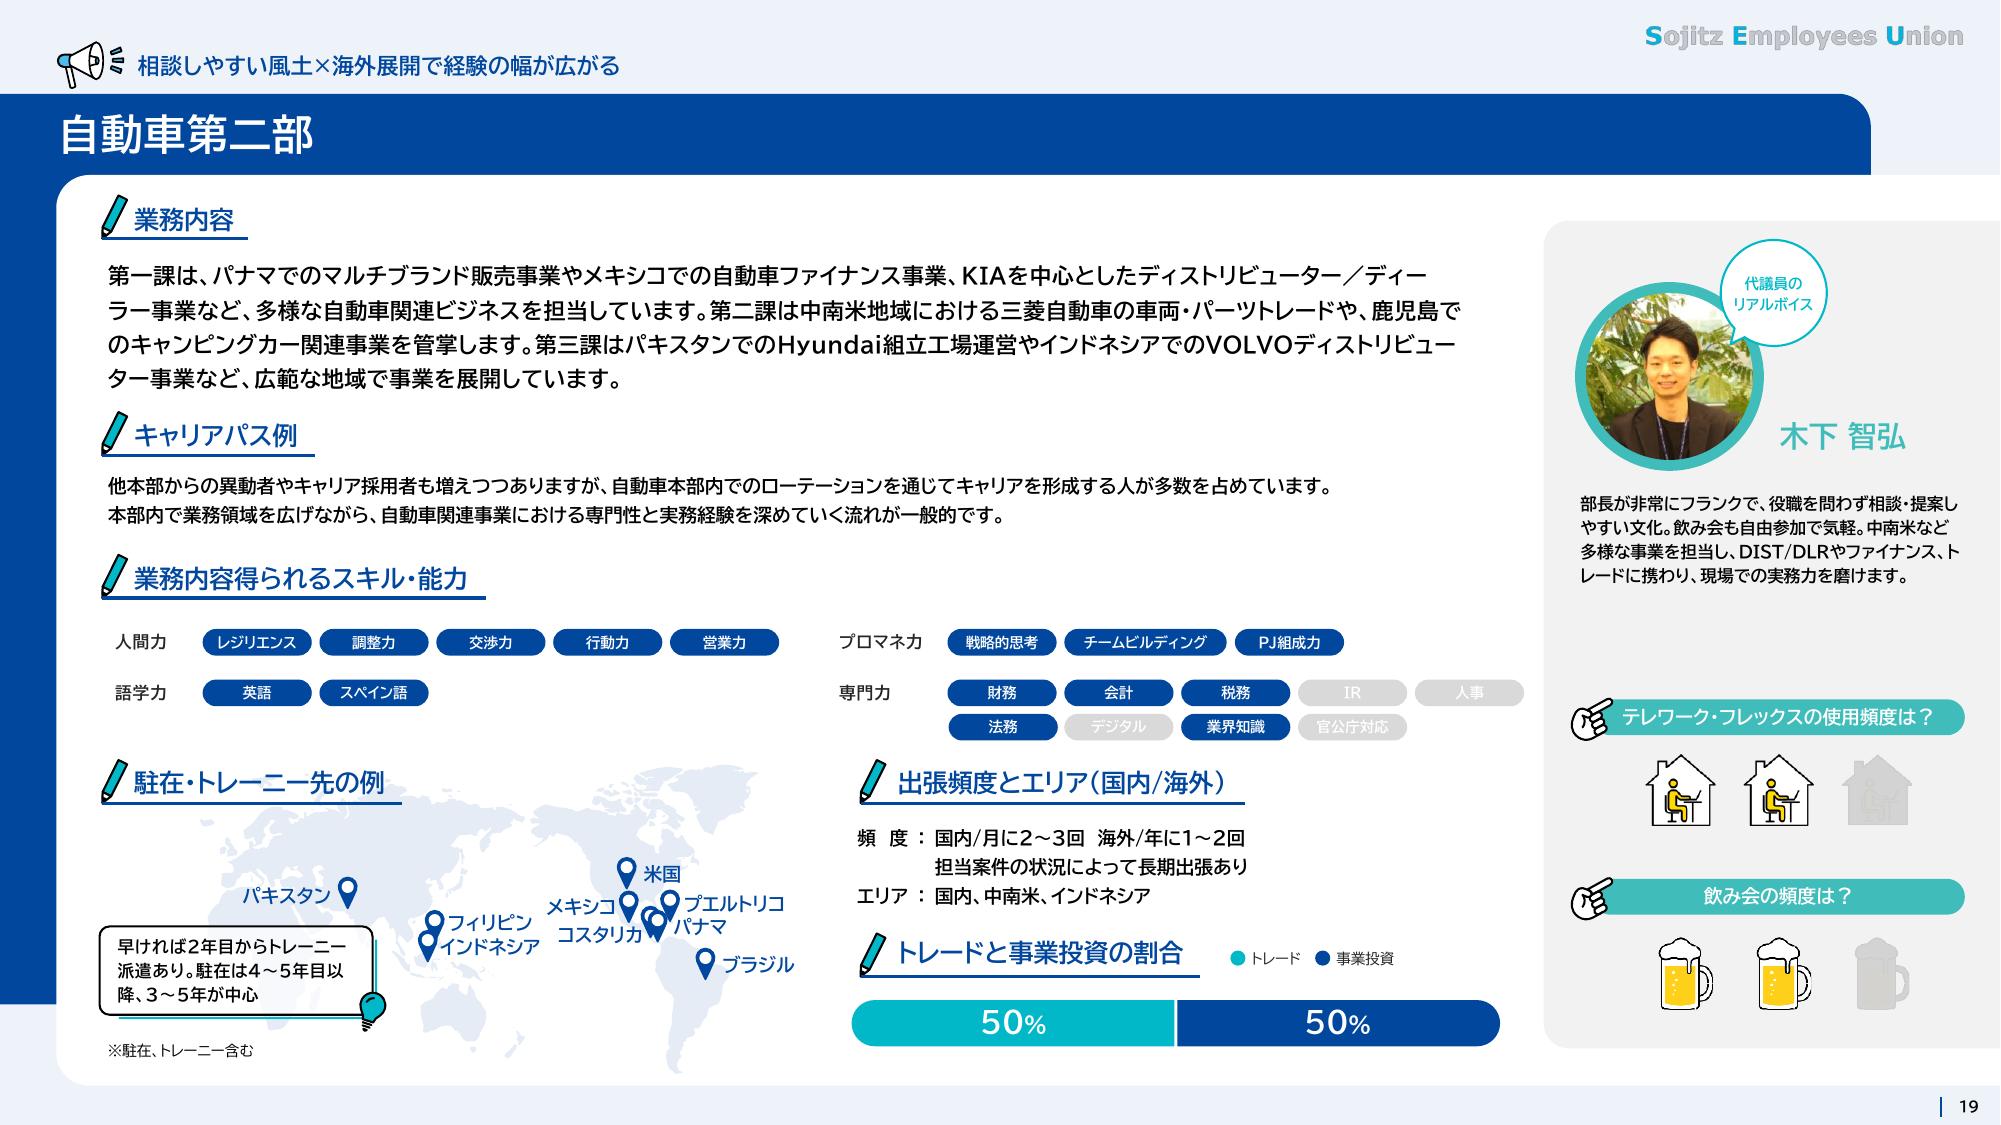Select the greyed-out 官公庁対応 tag

pyautogui.click(x=1353, y=727)
